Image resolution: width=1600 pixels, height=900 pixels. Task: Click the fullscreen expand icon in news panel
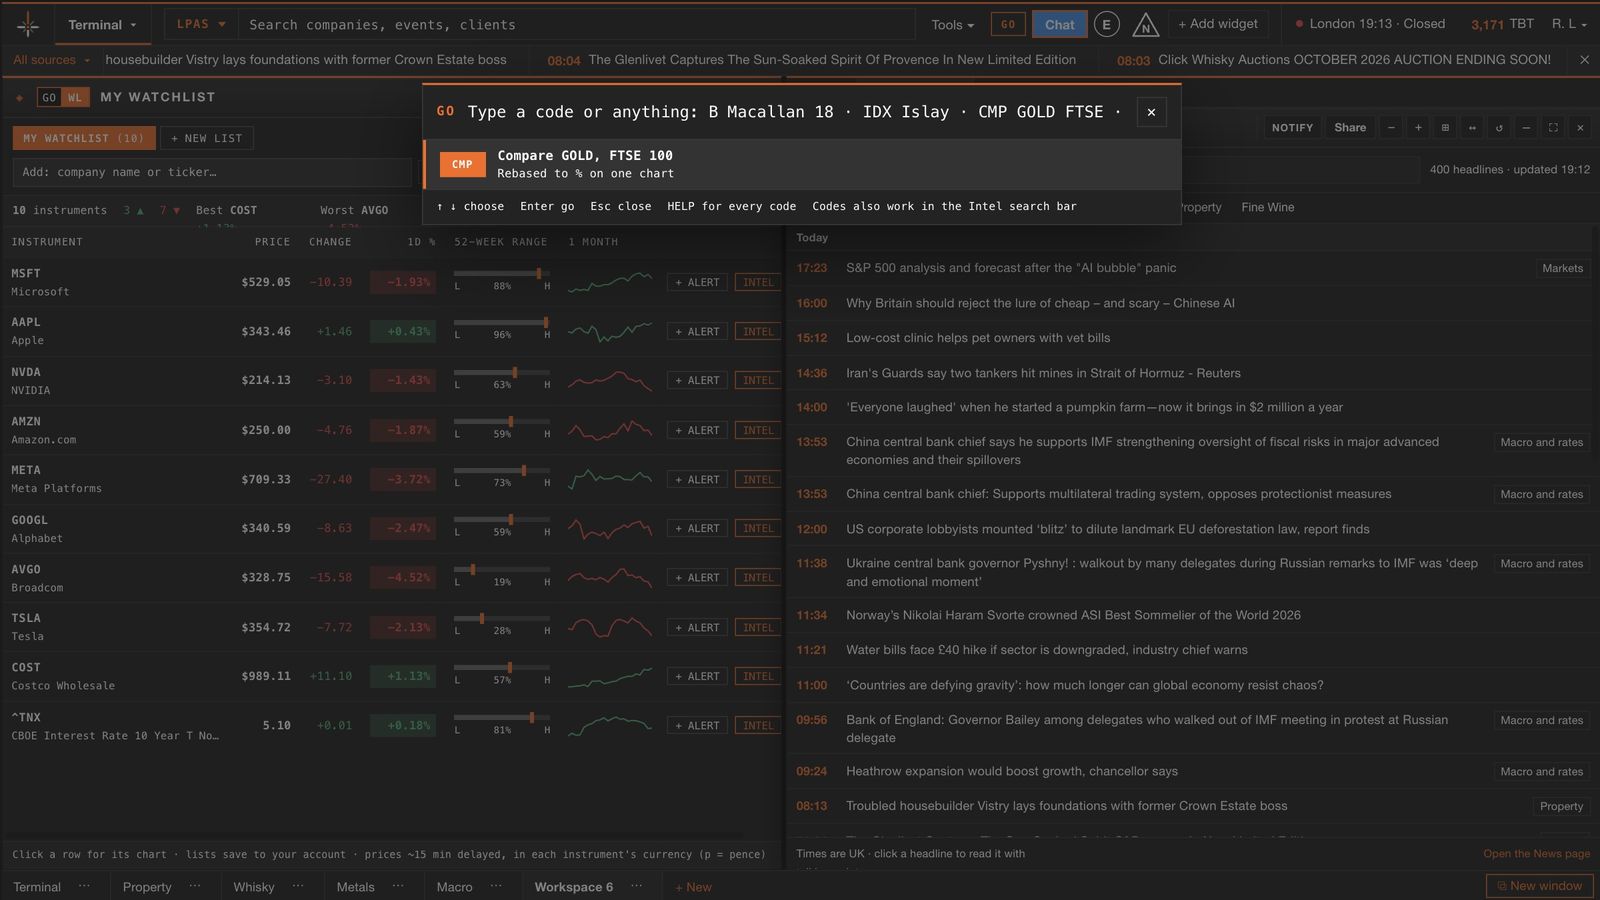1553,128
